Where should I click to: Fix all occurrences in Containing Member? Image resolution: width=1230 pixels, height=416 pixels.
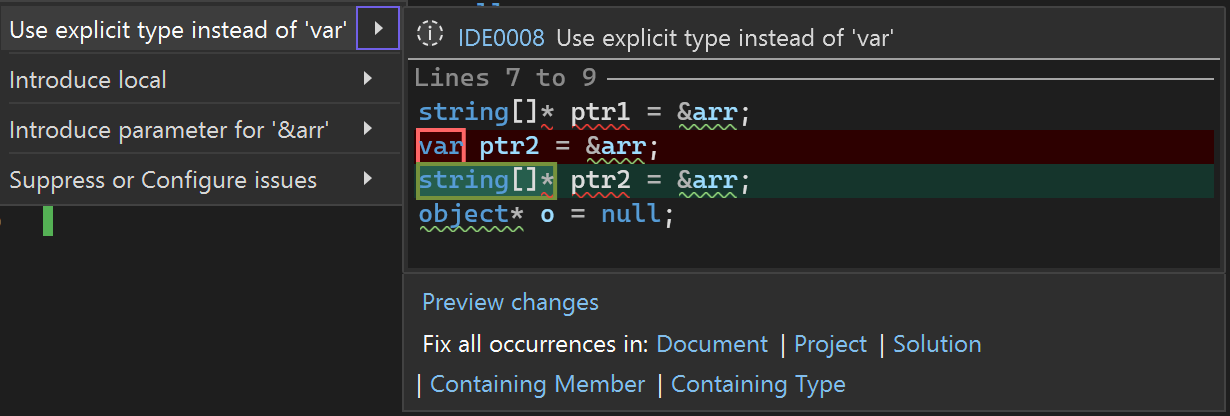pos(537,384)
